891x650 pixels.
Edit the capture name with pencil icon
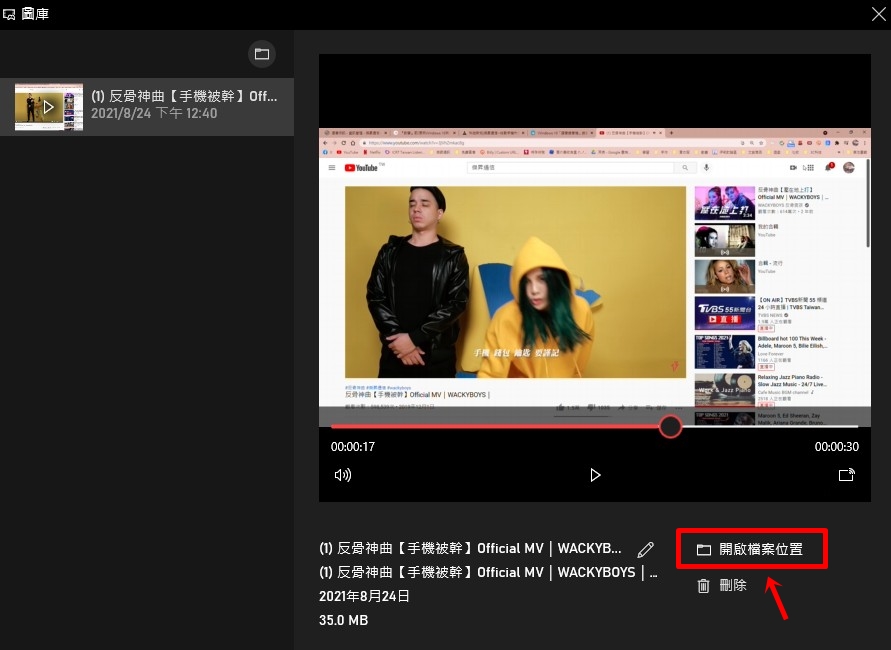coord(646,549)
